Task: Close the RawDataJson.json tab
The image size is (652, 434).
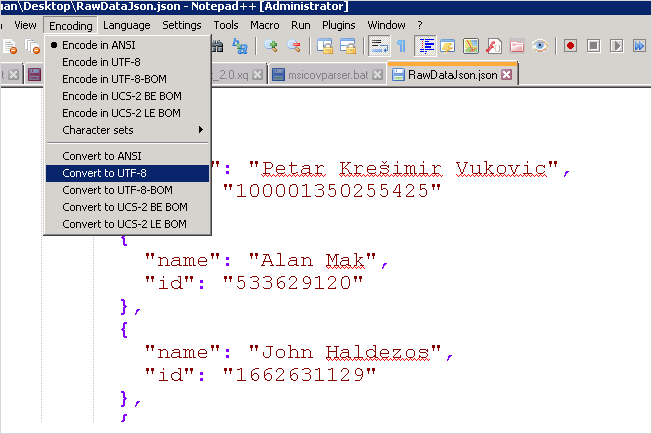Action: 506,75
